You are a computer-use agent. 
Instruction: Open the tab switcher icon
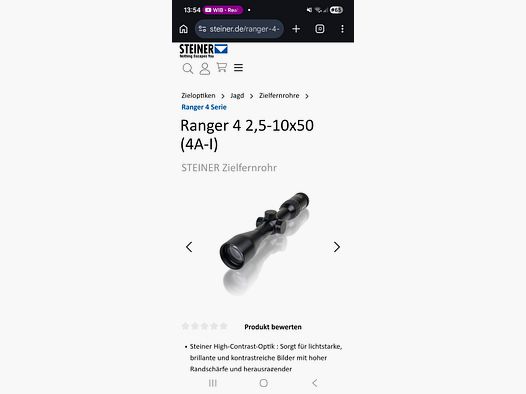(320, 29)
